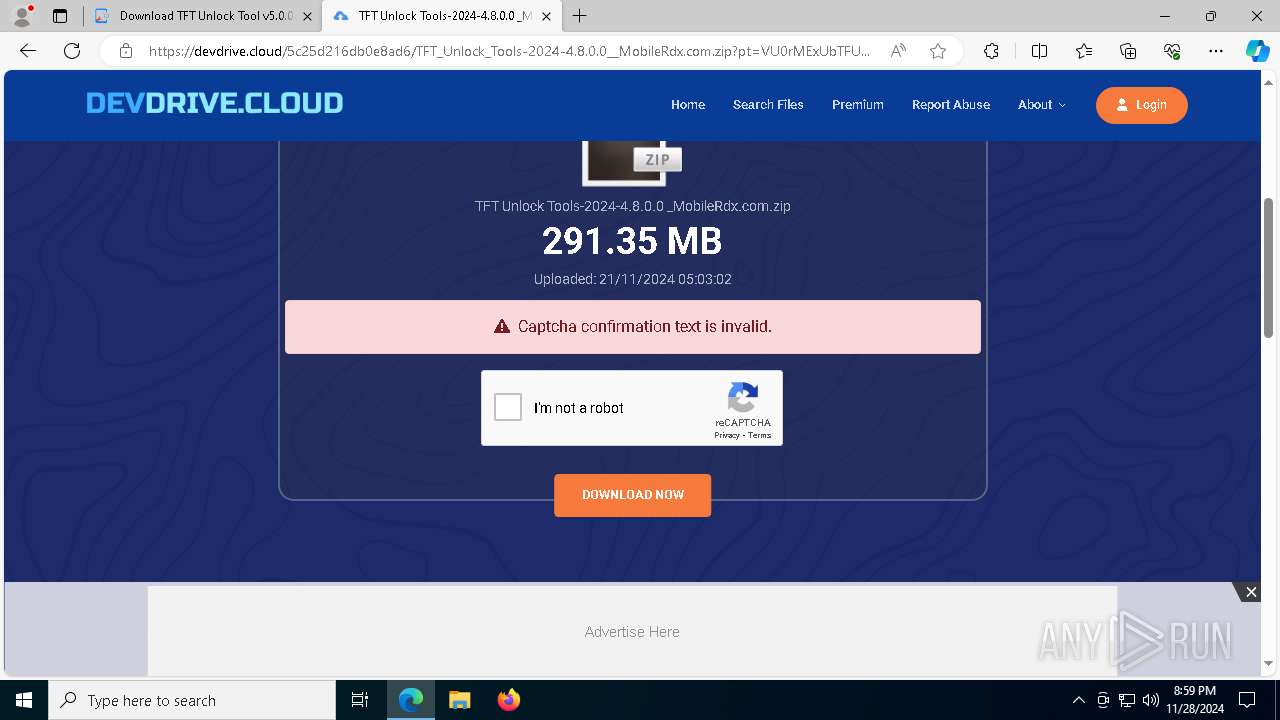Click the orange Login button

tap(1142, 105)
